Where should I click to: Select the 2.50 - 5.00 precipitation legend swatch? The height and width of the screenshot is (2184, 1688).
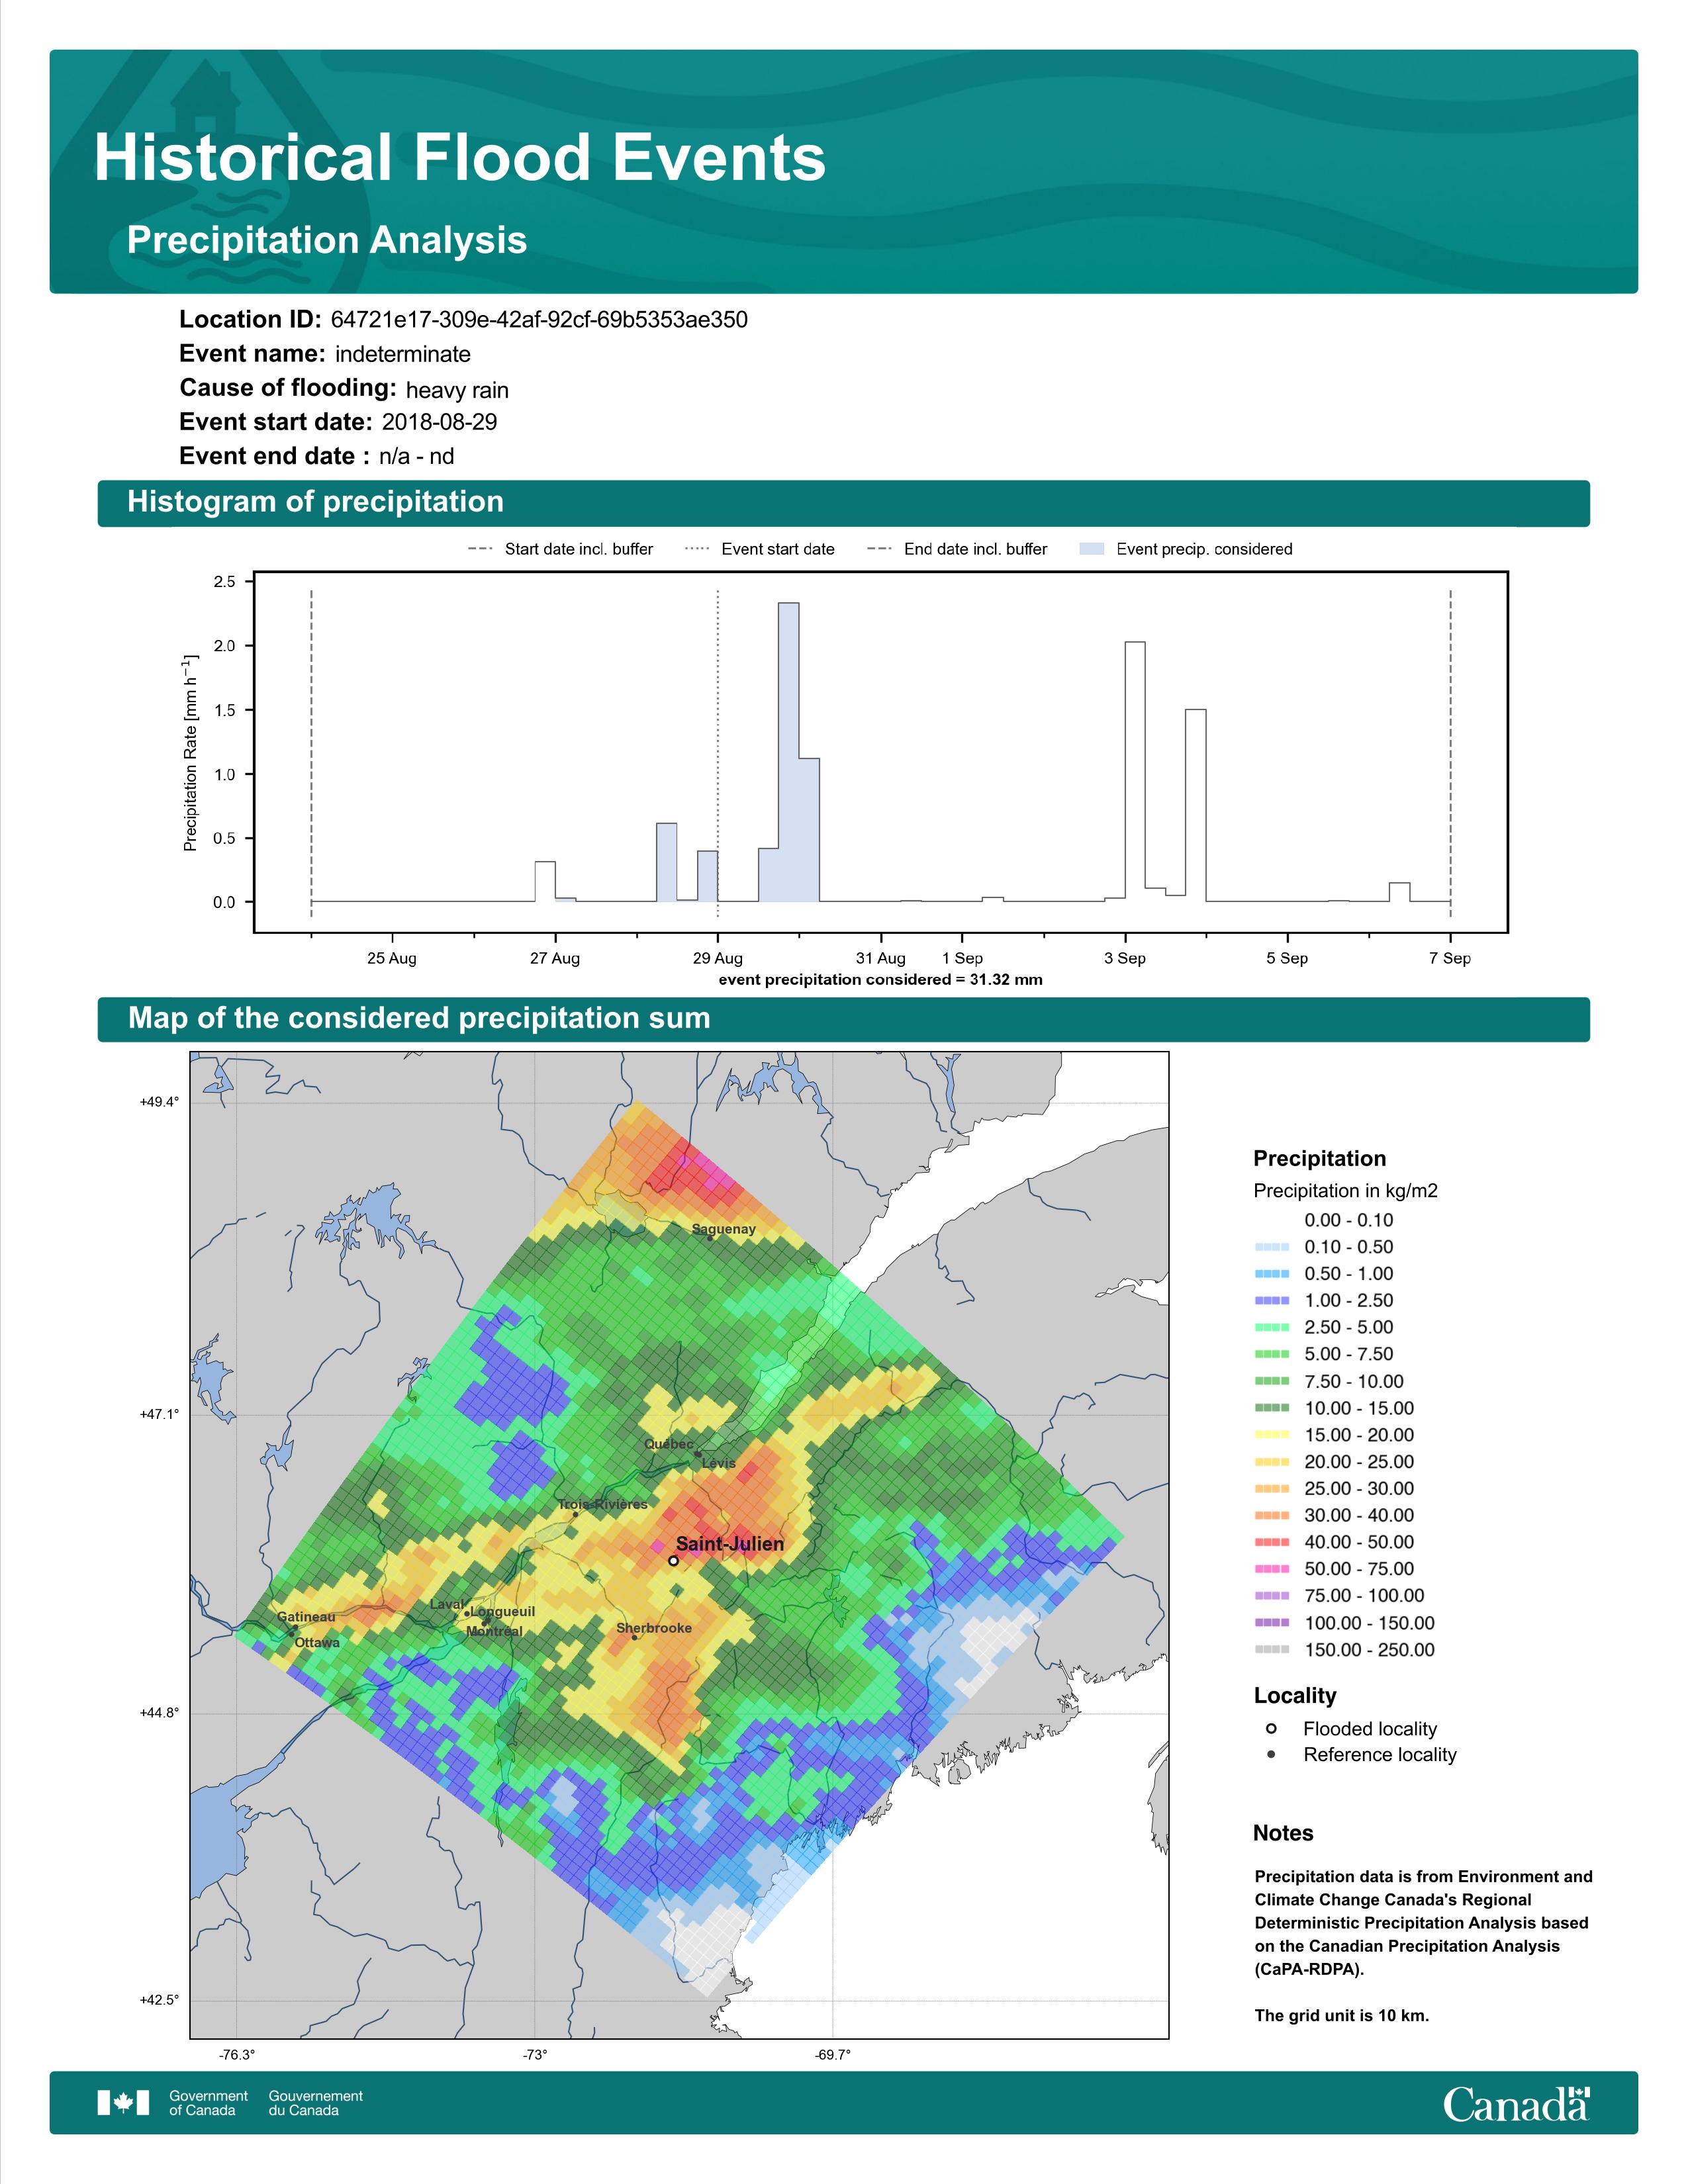[1272, 1327]
